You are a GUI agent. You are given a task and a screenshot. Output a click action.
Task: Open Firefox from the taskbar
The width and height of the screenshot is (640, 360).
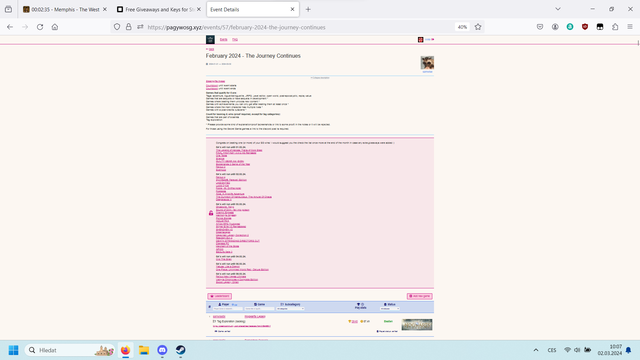pyautogui.click(x=125, y=350)
